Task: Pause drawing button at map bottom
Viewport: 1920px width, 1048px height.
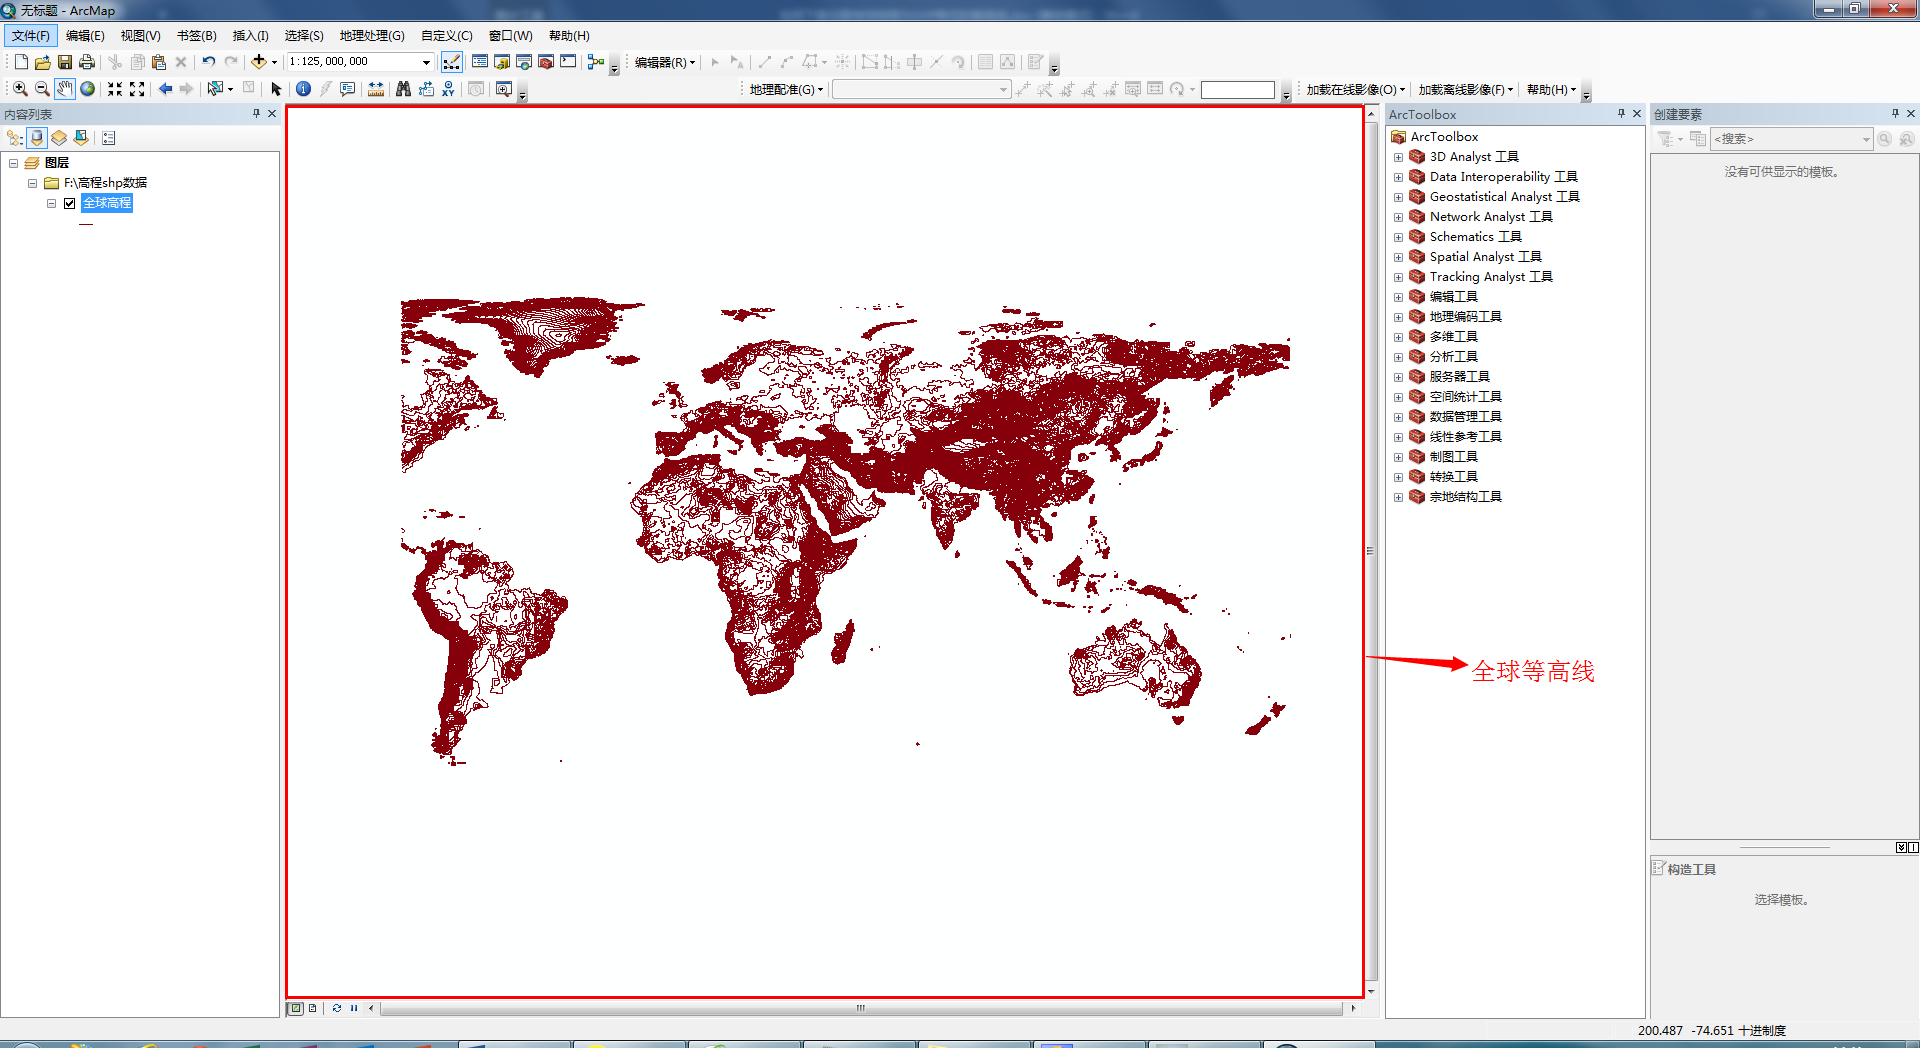Action: pyautogui.click(x=354, y=1008)
